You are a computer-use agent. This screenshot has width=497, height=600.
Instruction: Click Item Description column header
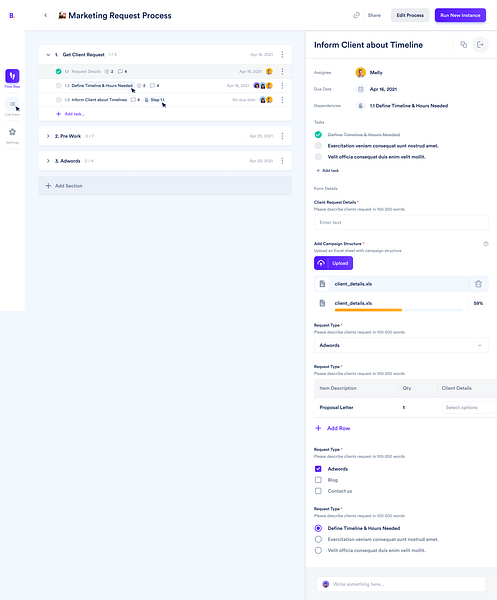tap(338, 388)
